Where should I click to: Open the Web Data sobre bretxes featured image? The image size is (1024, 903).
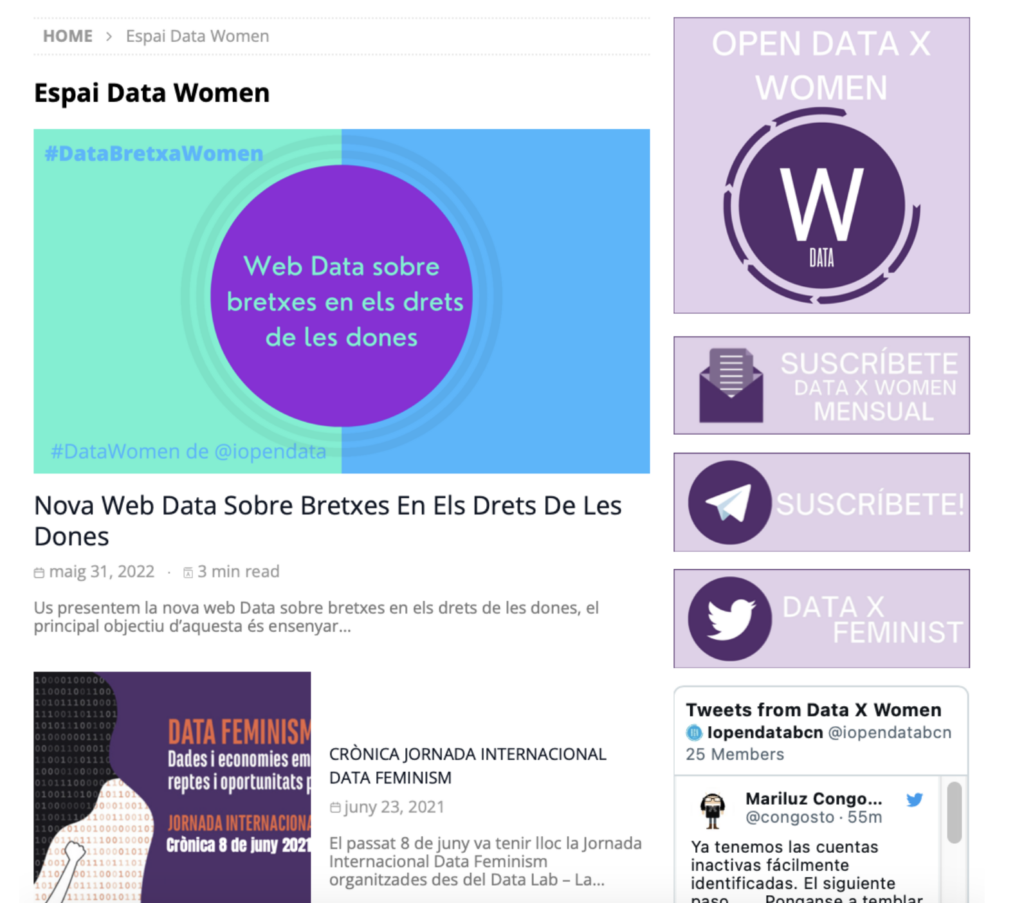pyautogui.click(x=341, y=300)
